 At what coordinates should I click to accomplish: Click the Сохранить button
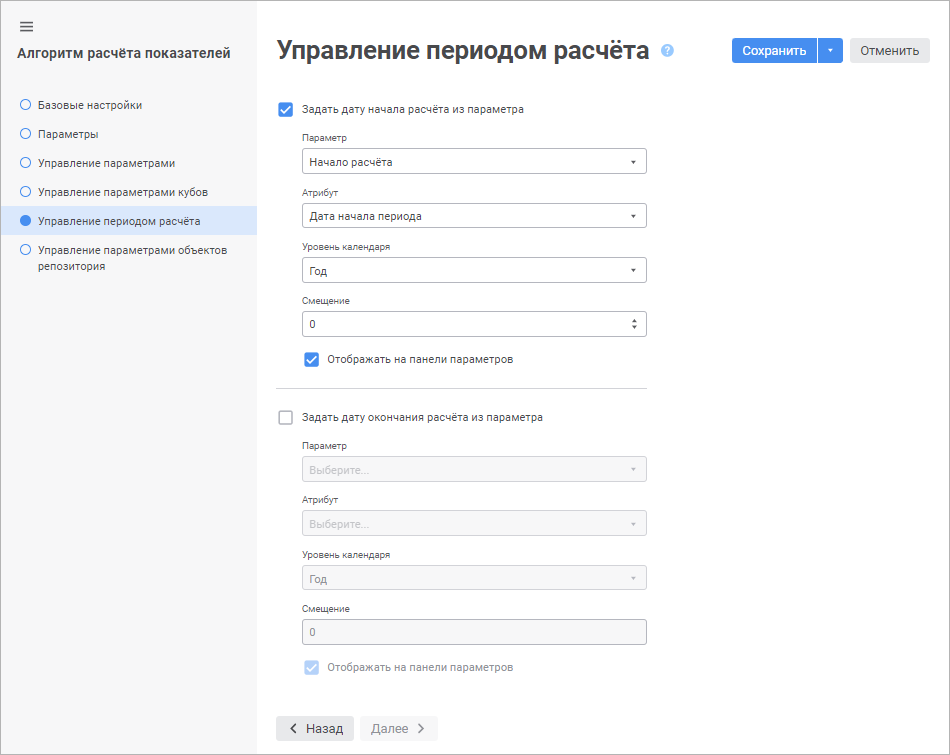tap(774, 51)
